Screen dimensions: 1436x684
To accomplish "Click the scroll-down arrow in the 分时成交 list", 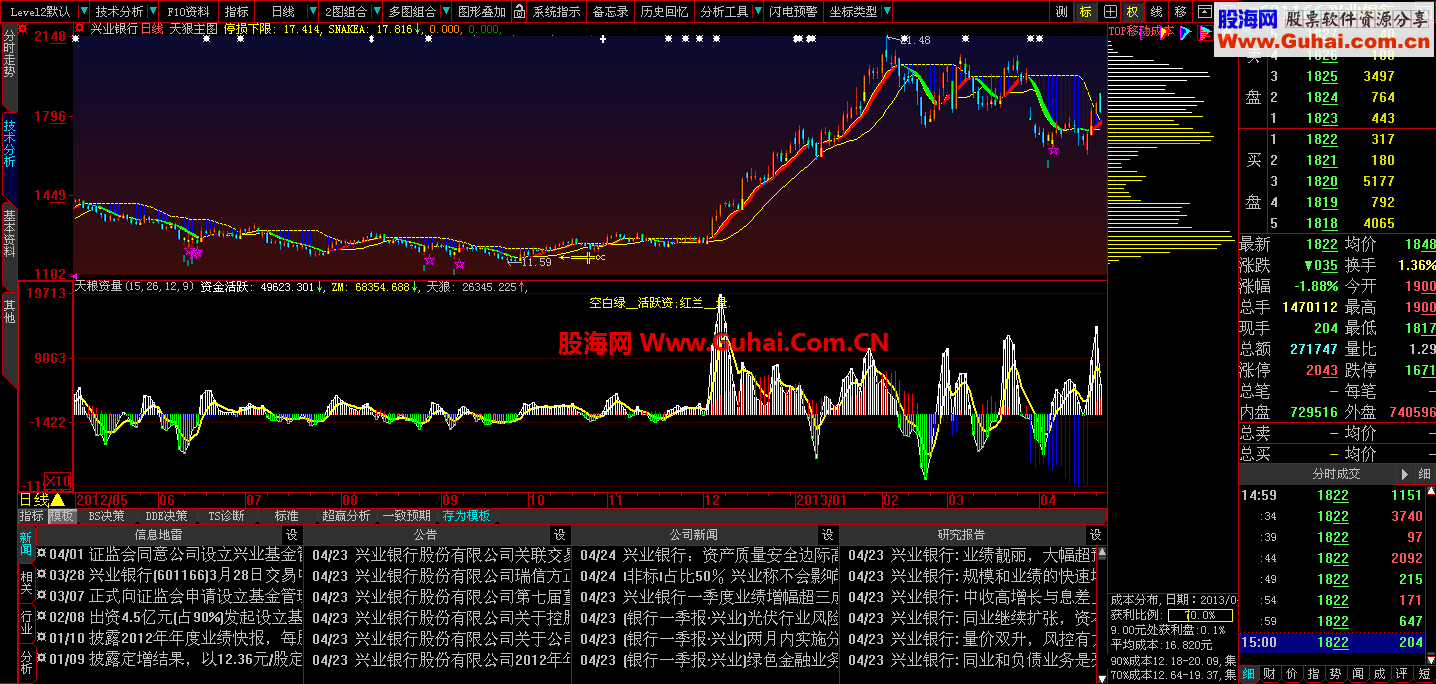I will pyautogui.click(x=1431, y=659).
